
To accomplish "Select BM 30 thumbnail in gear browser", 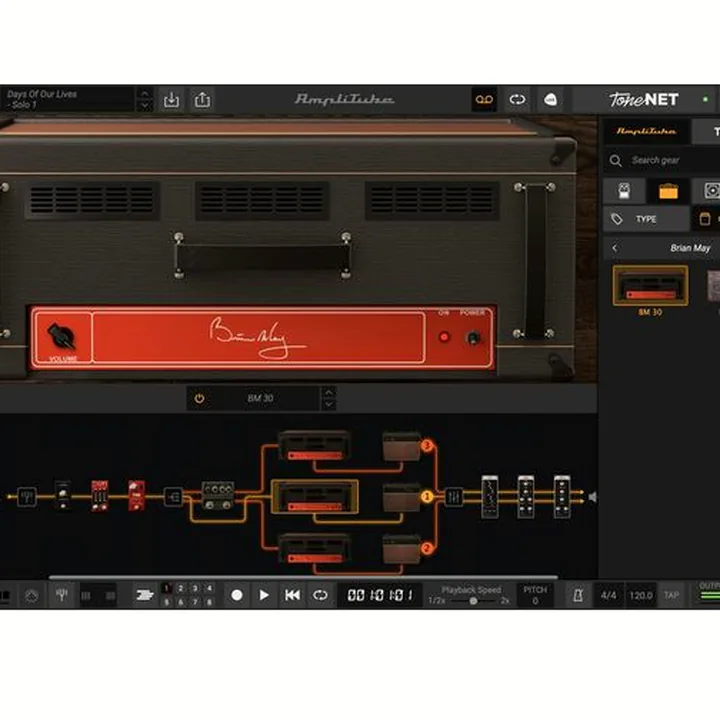I will (650, 286).
